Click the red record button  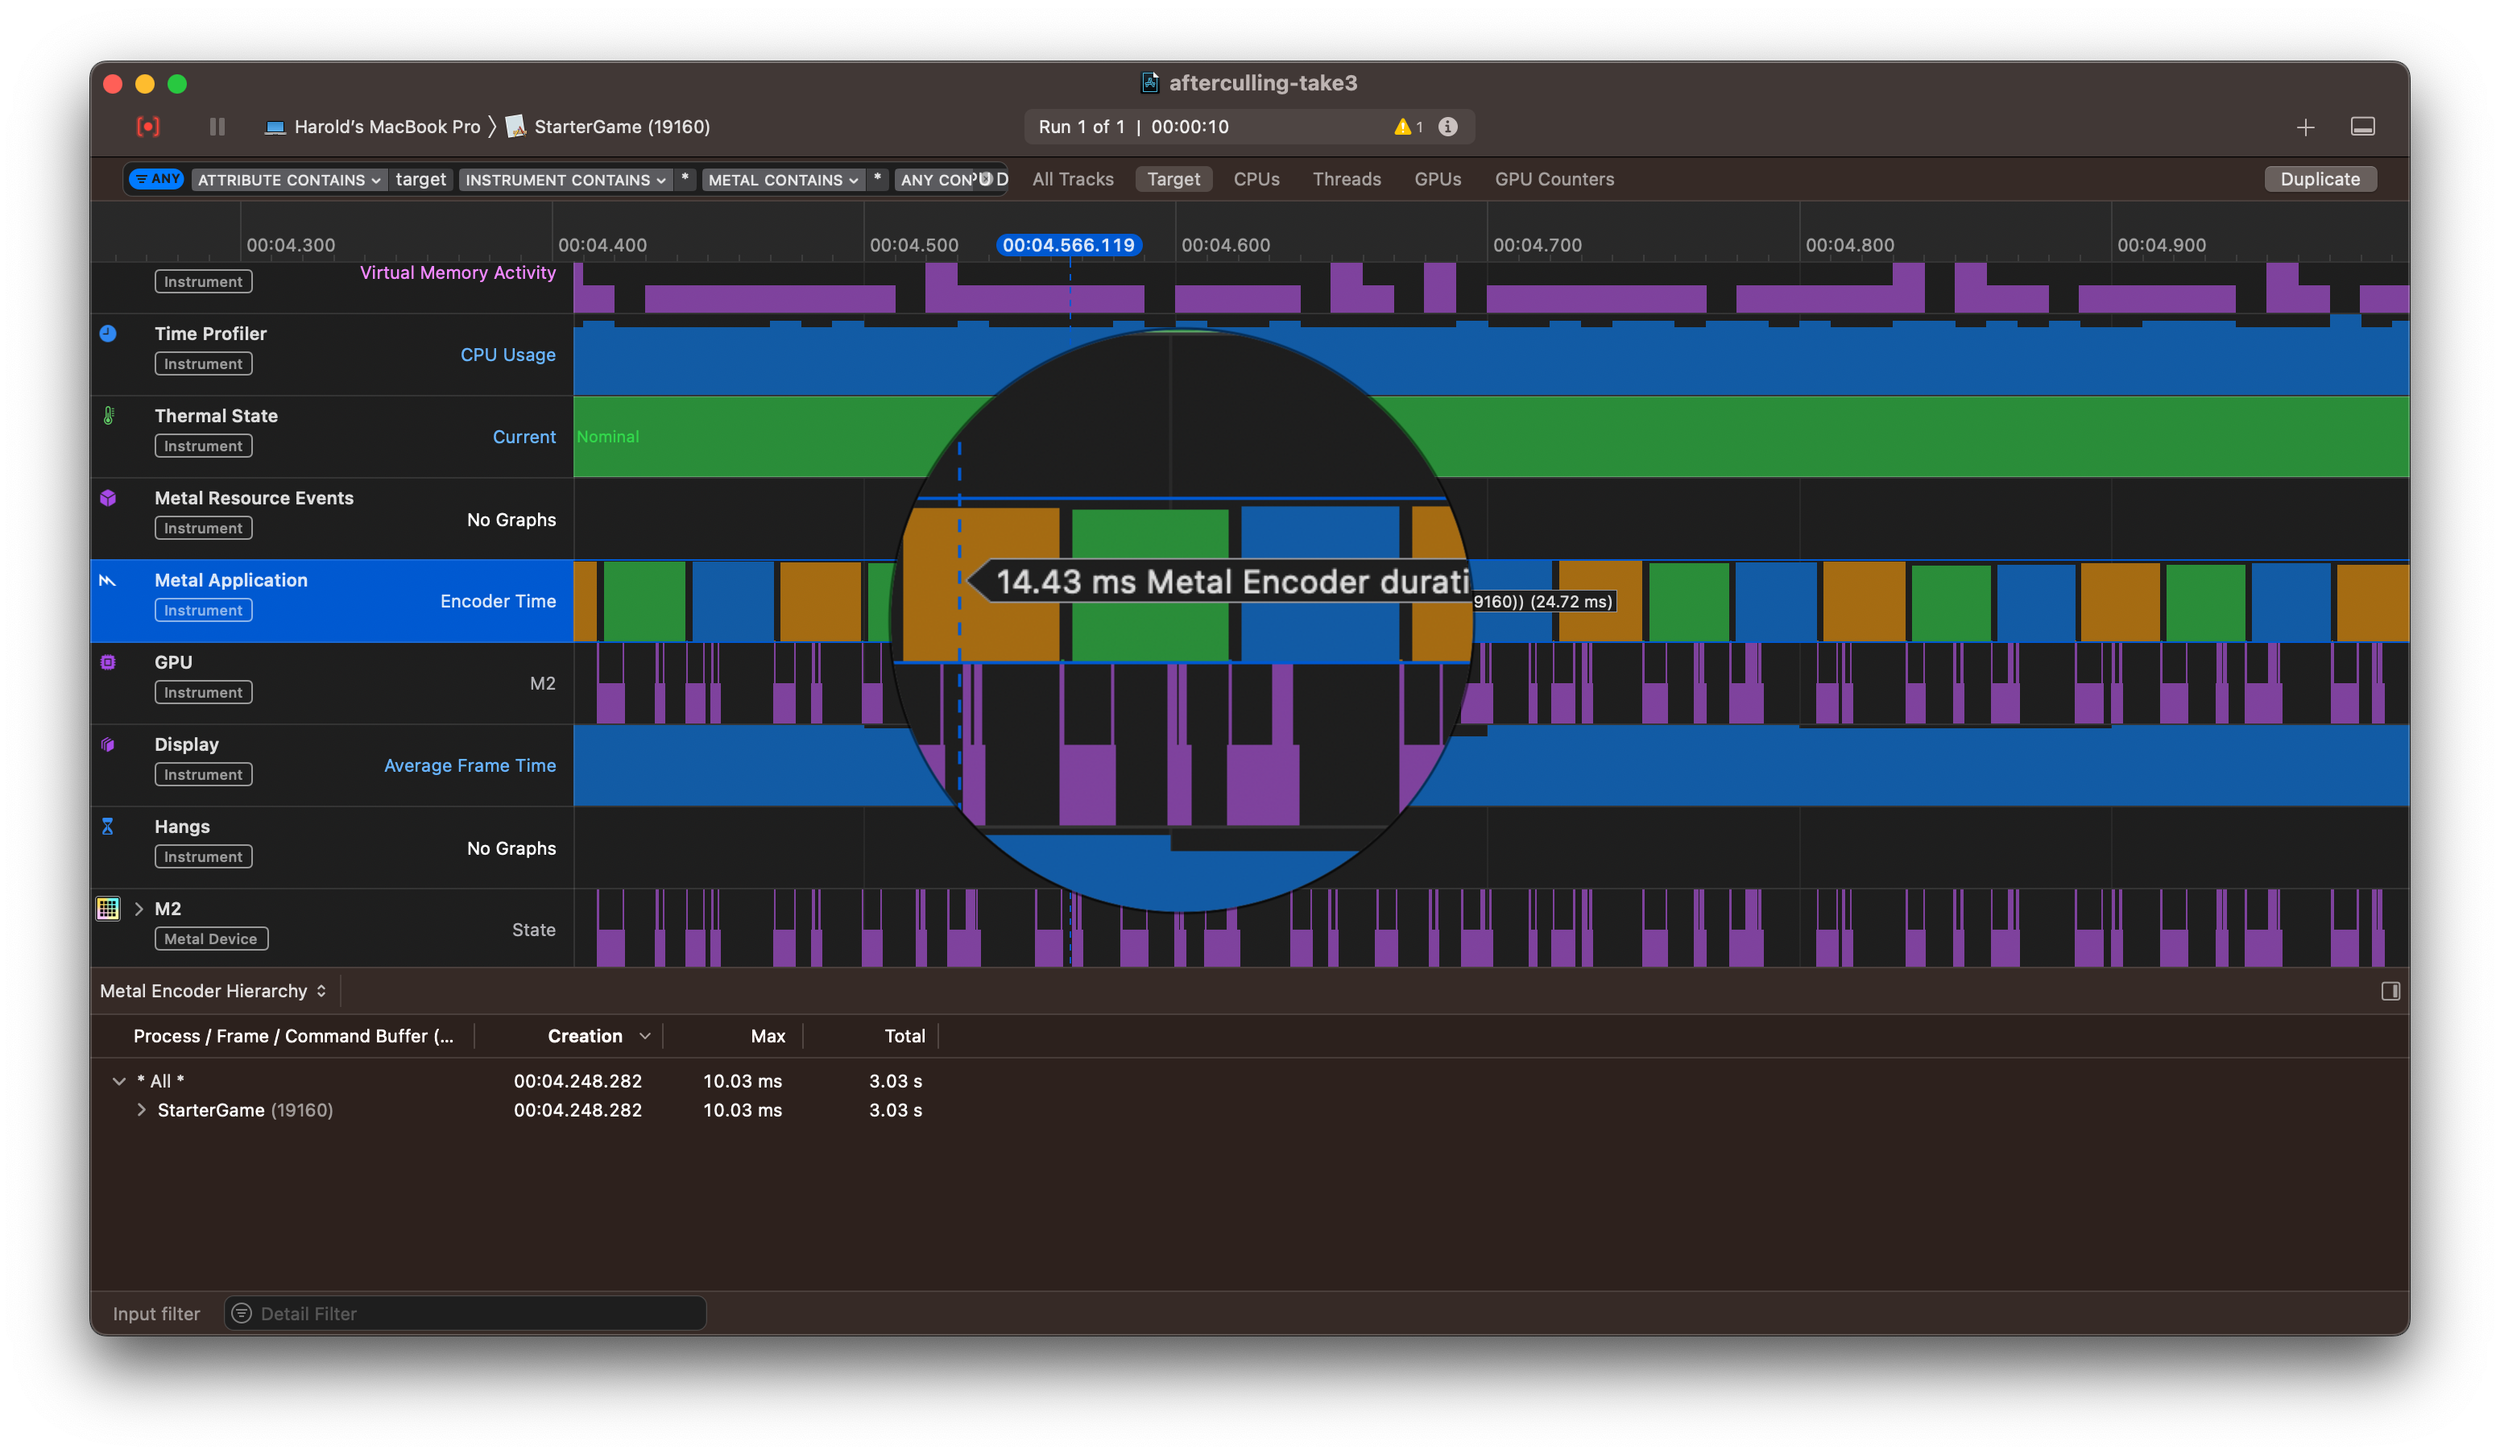[148, 127]
